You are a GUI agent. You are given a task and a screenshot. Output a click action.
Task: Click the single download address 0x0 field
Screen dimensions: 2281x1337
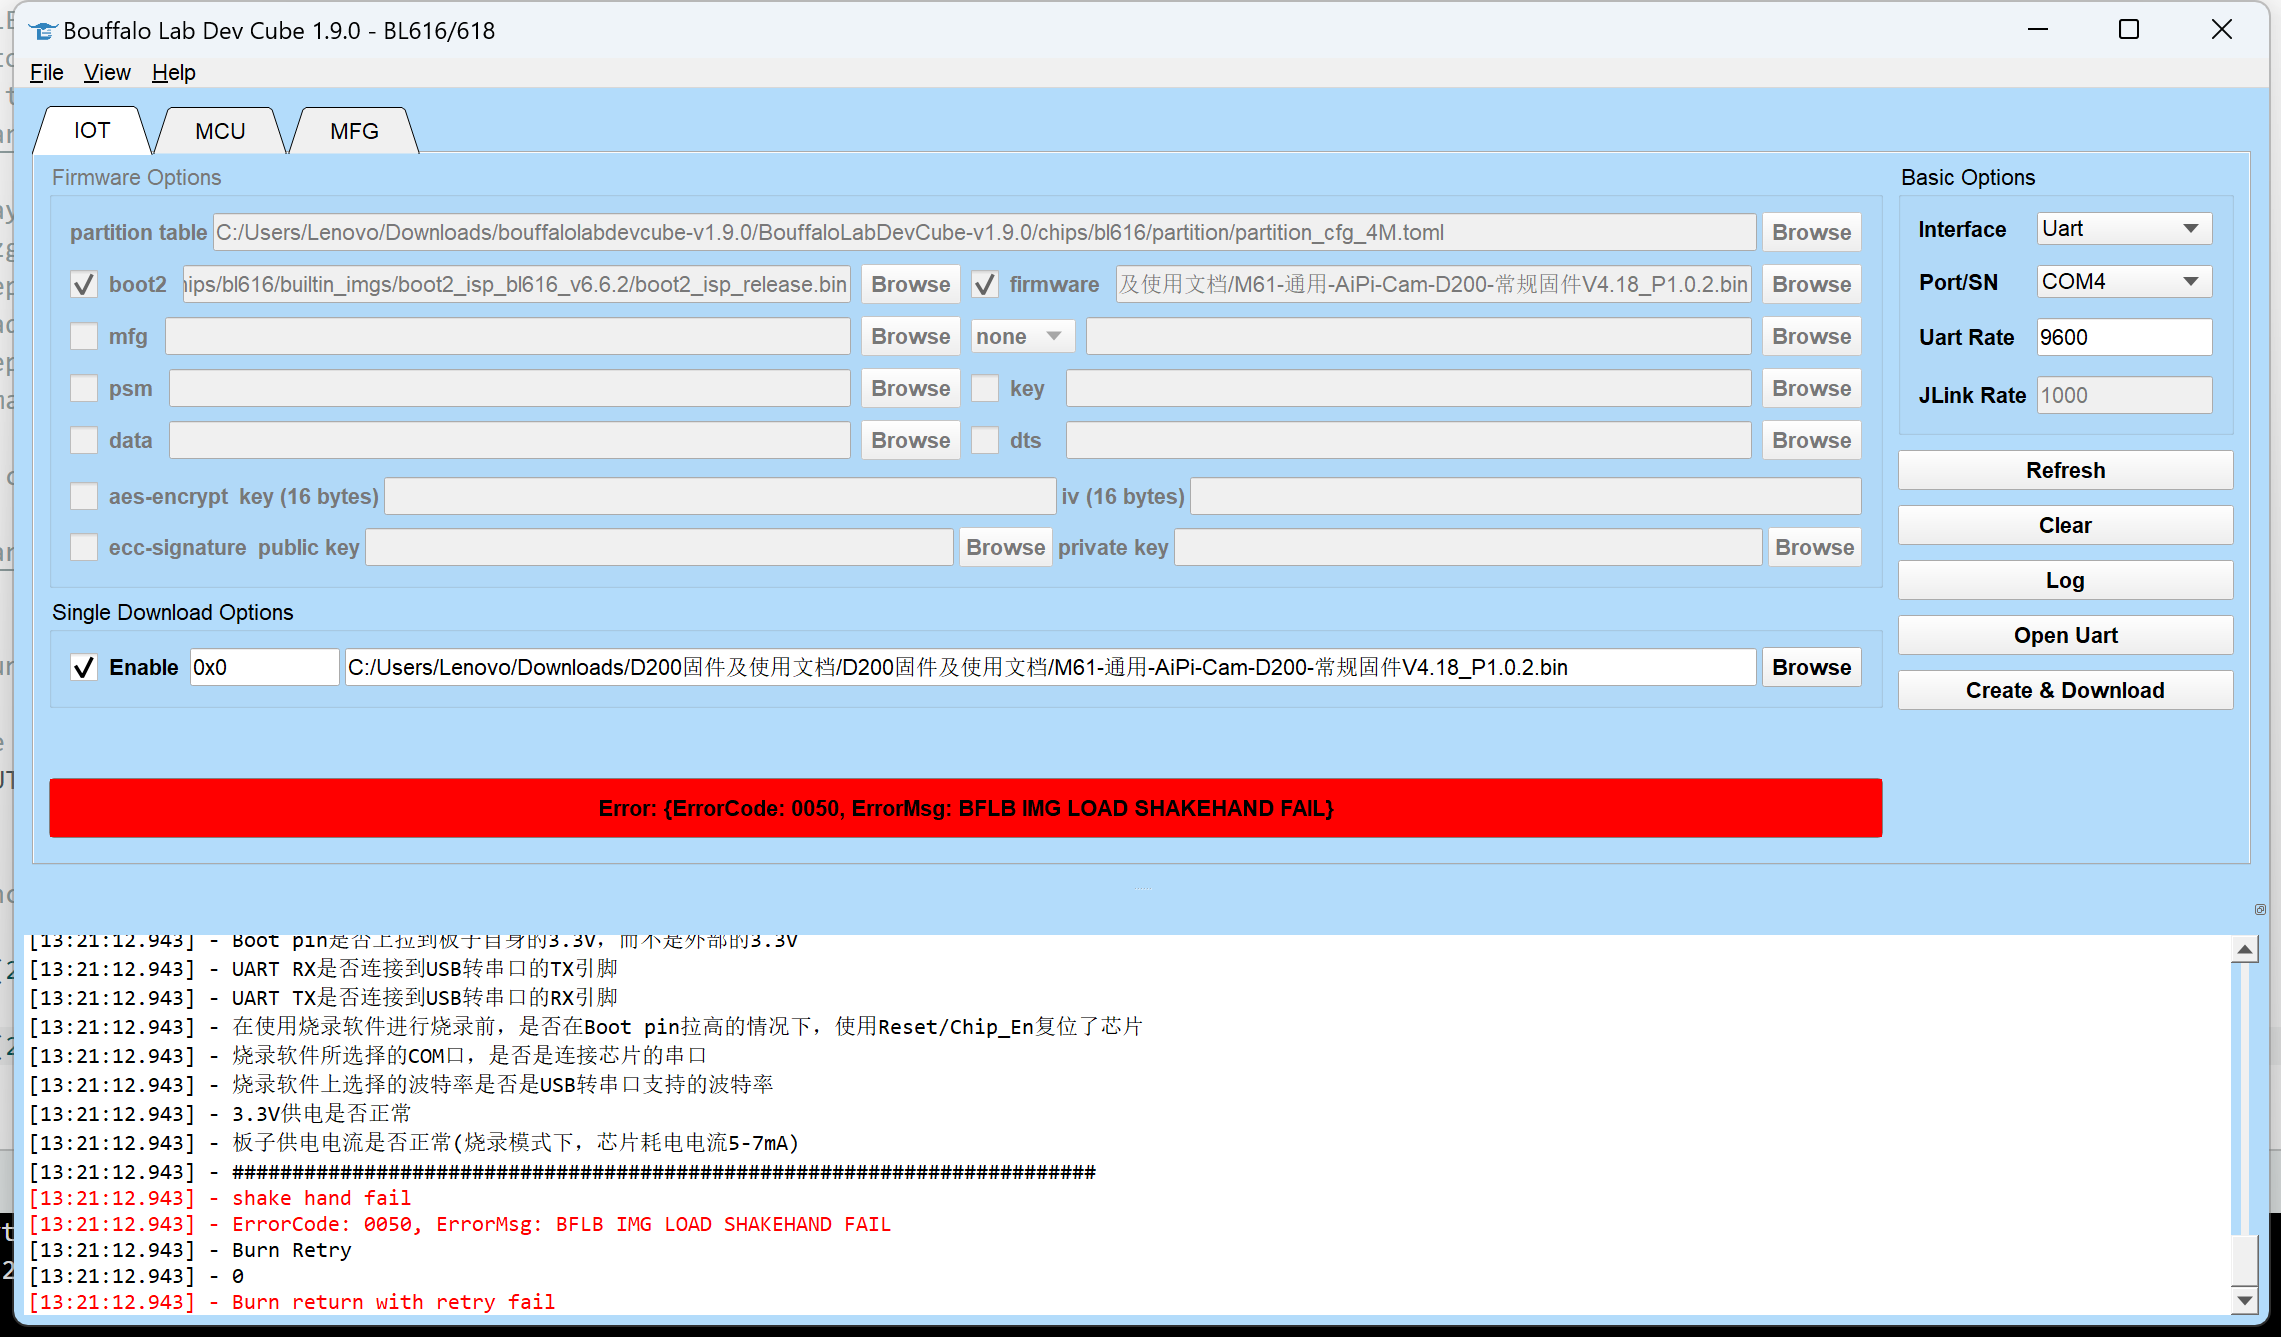tap(264, 668)
